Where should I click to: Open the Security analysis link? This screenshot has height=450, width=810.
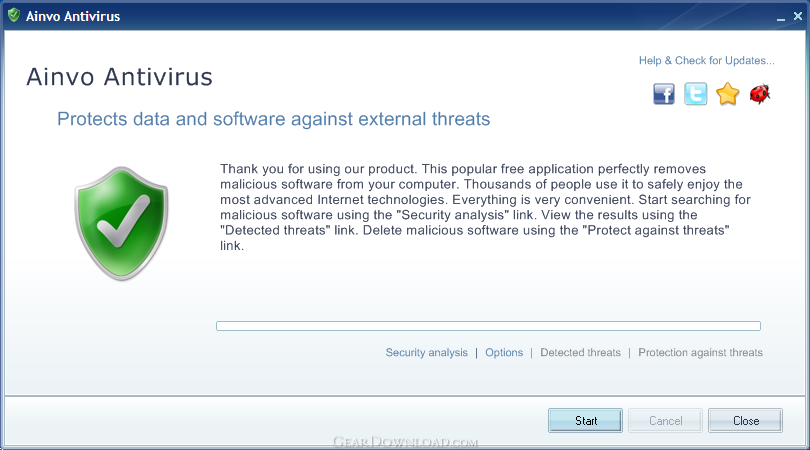click(x=426, y=352)
